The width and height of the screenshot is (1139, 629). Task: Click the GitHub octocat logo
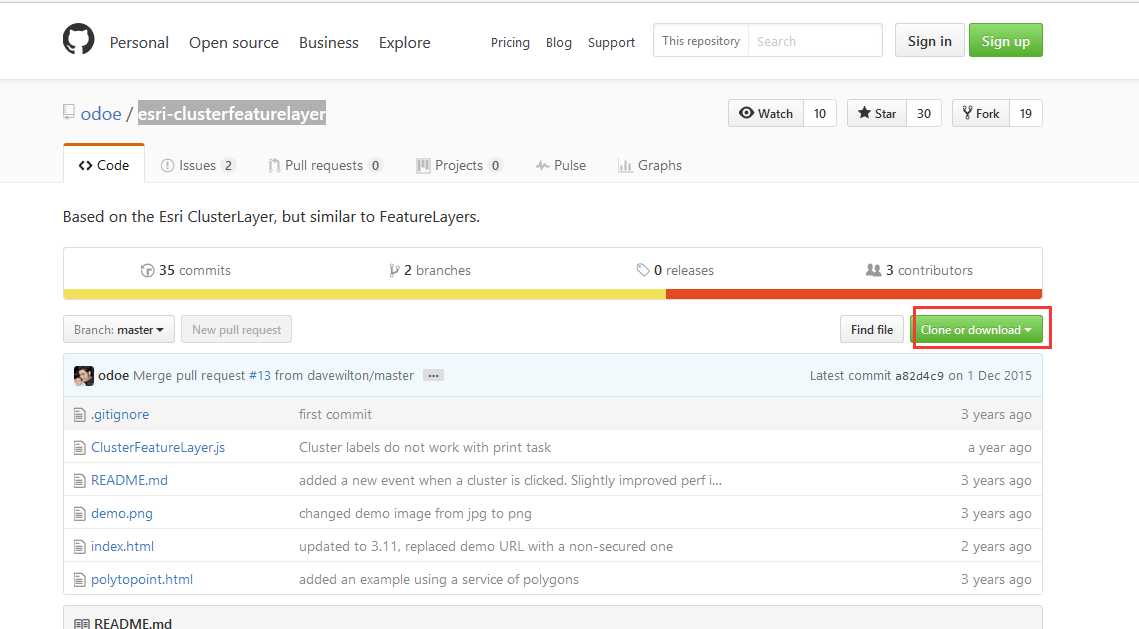[x=78, y=39]
